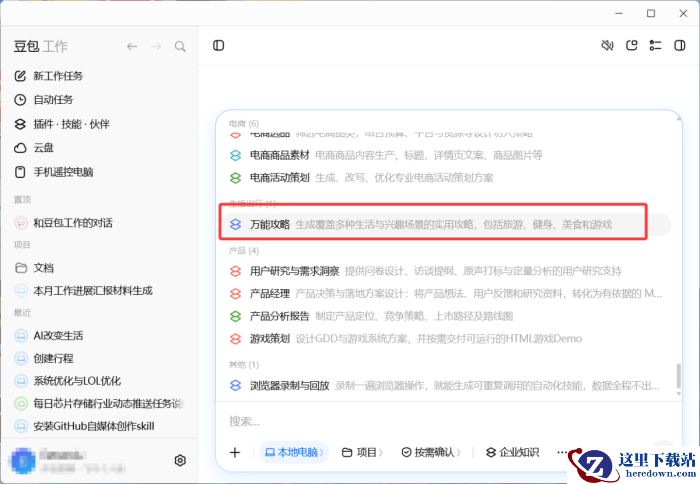Image resolution: width=700 pixels, height=484 pixels.
Task: Select the 产品经理 skill
Action: (445, 294)
